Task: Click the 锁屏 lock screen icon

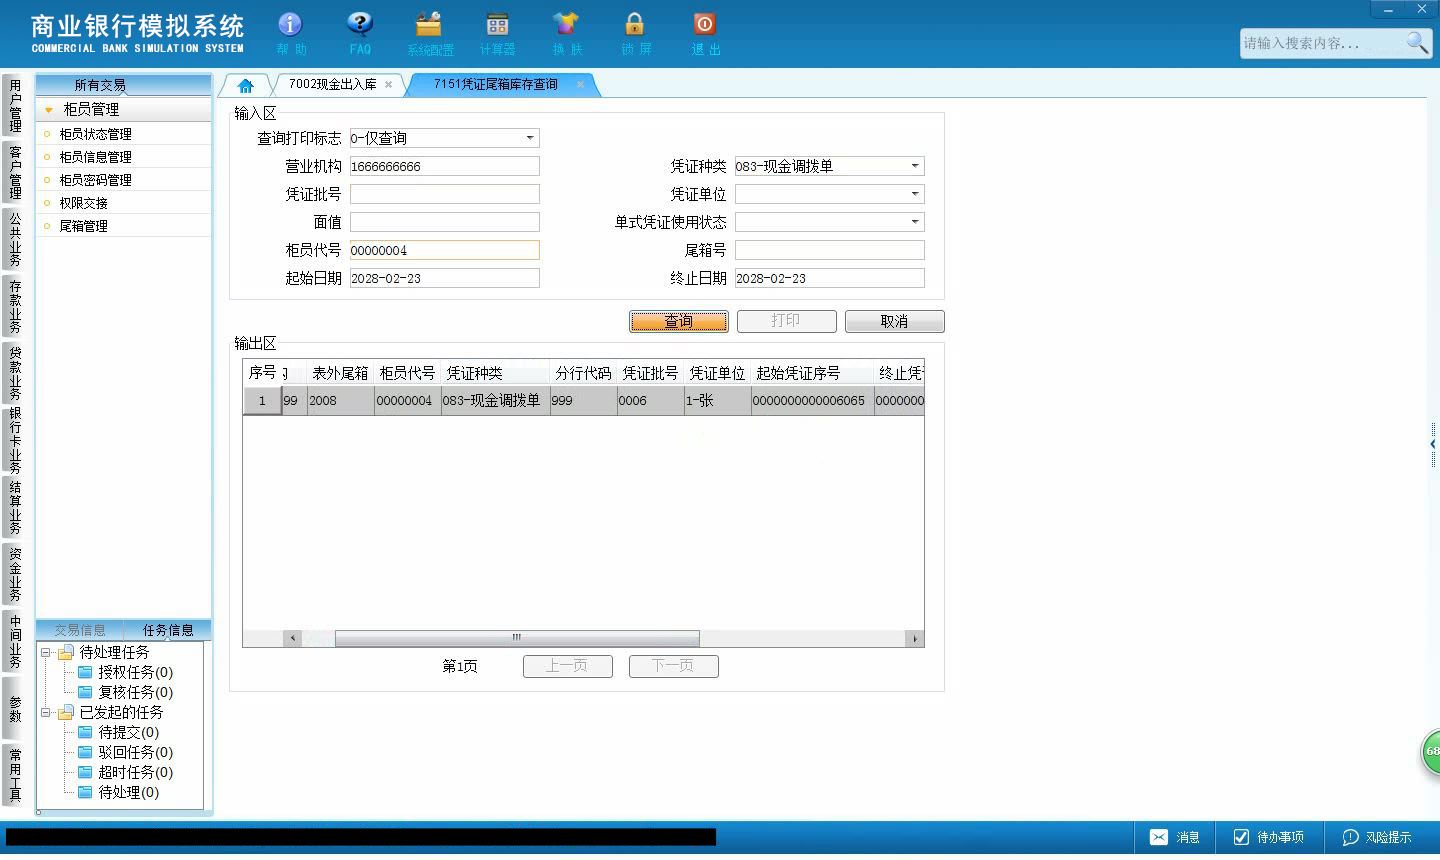Action: [635, 33]
